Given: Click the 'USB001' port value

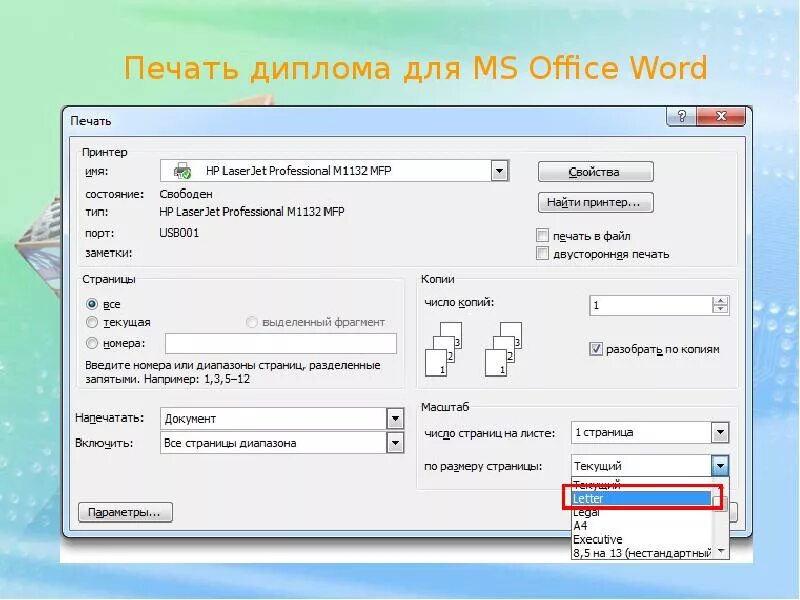Looking at the screenshot, I should click(179, 233).
